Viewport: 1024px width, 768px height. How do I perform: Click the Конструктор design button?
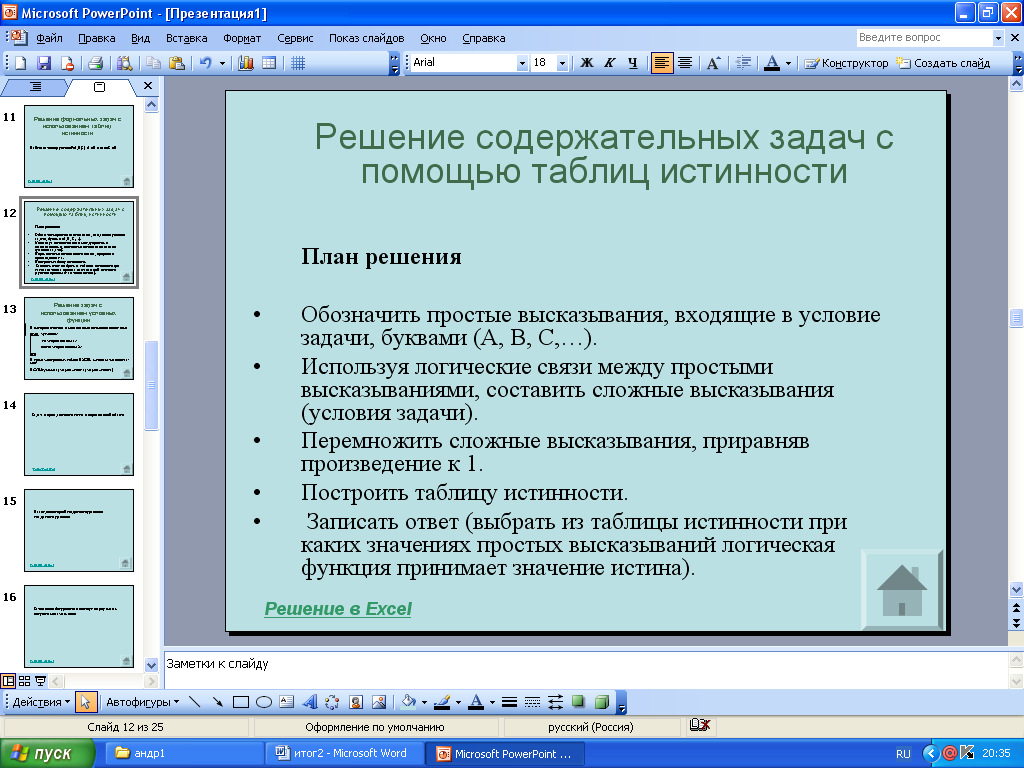point(846,63)
